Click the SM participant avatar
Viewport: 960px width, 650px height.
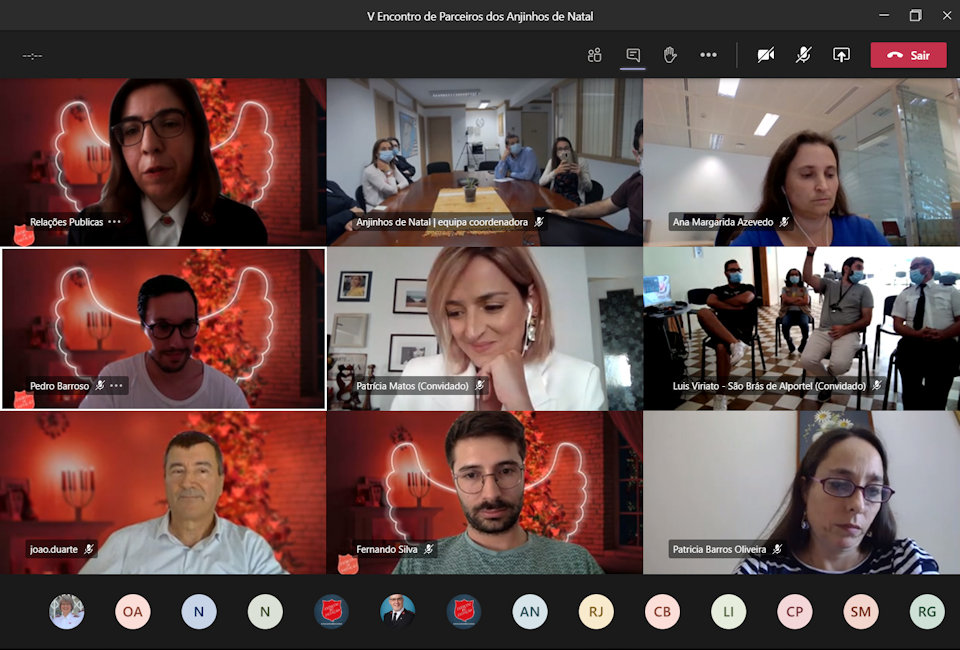click(x=860, y=611)
